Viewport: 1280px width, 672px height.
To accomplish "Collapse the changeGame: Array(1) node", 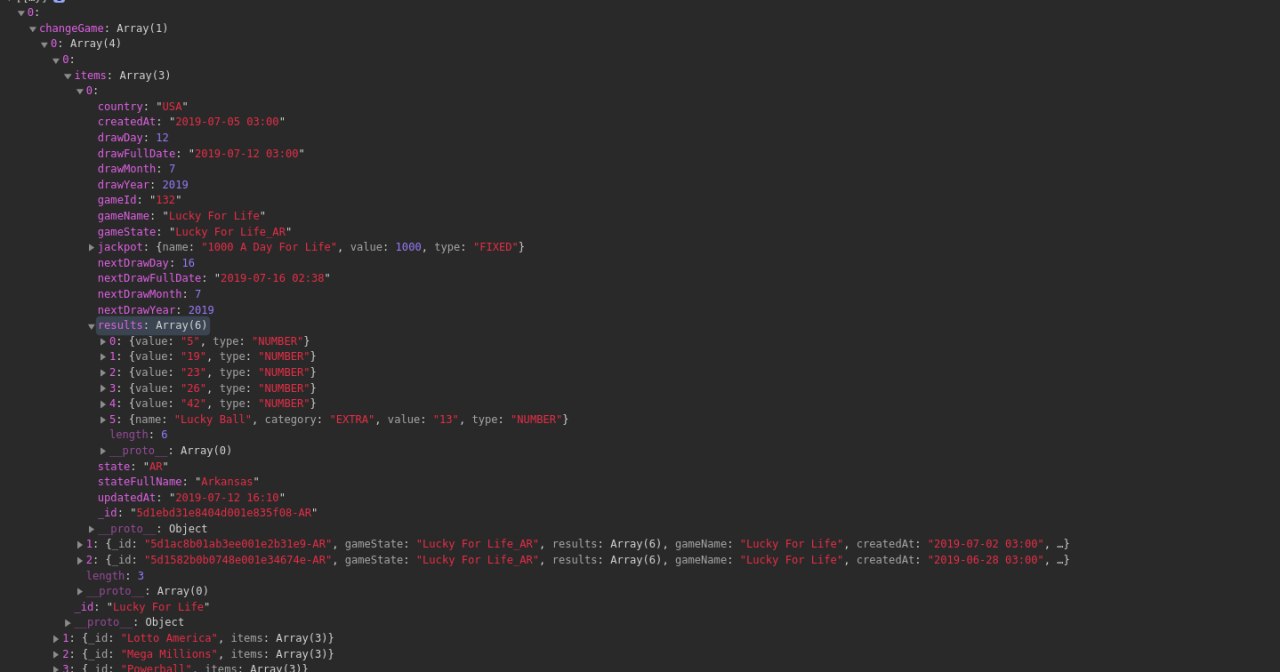I will pyautogui.click(x=33, y=29).
